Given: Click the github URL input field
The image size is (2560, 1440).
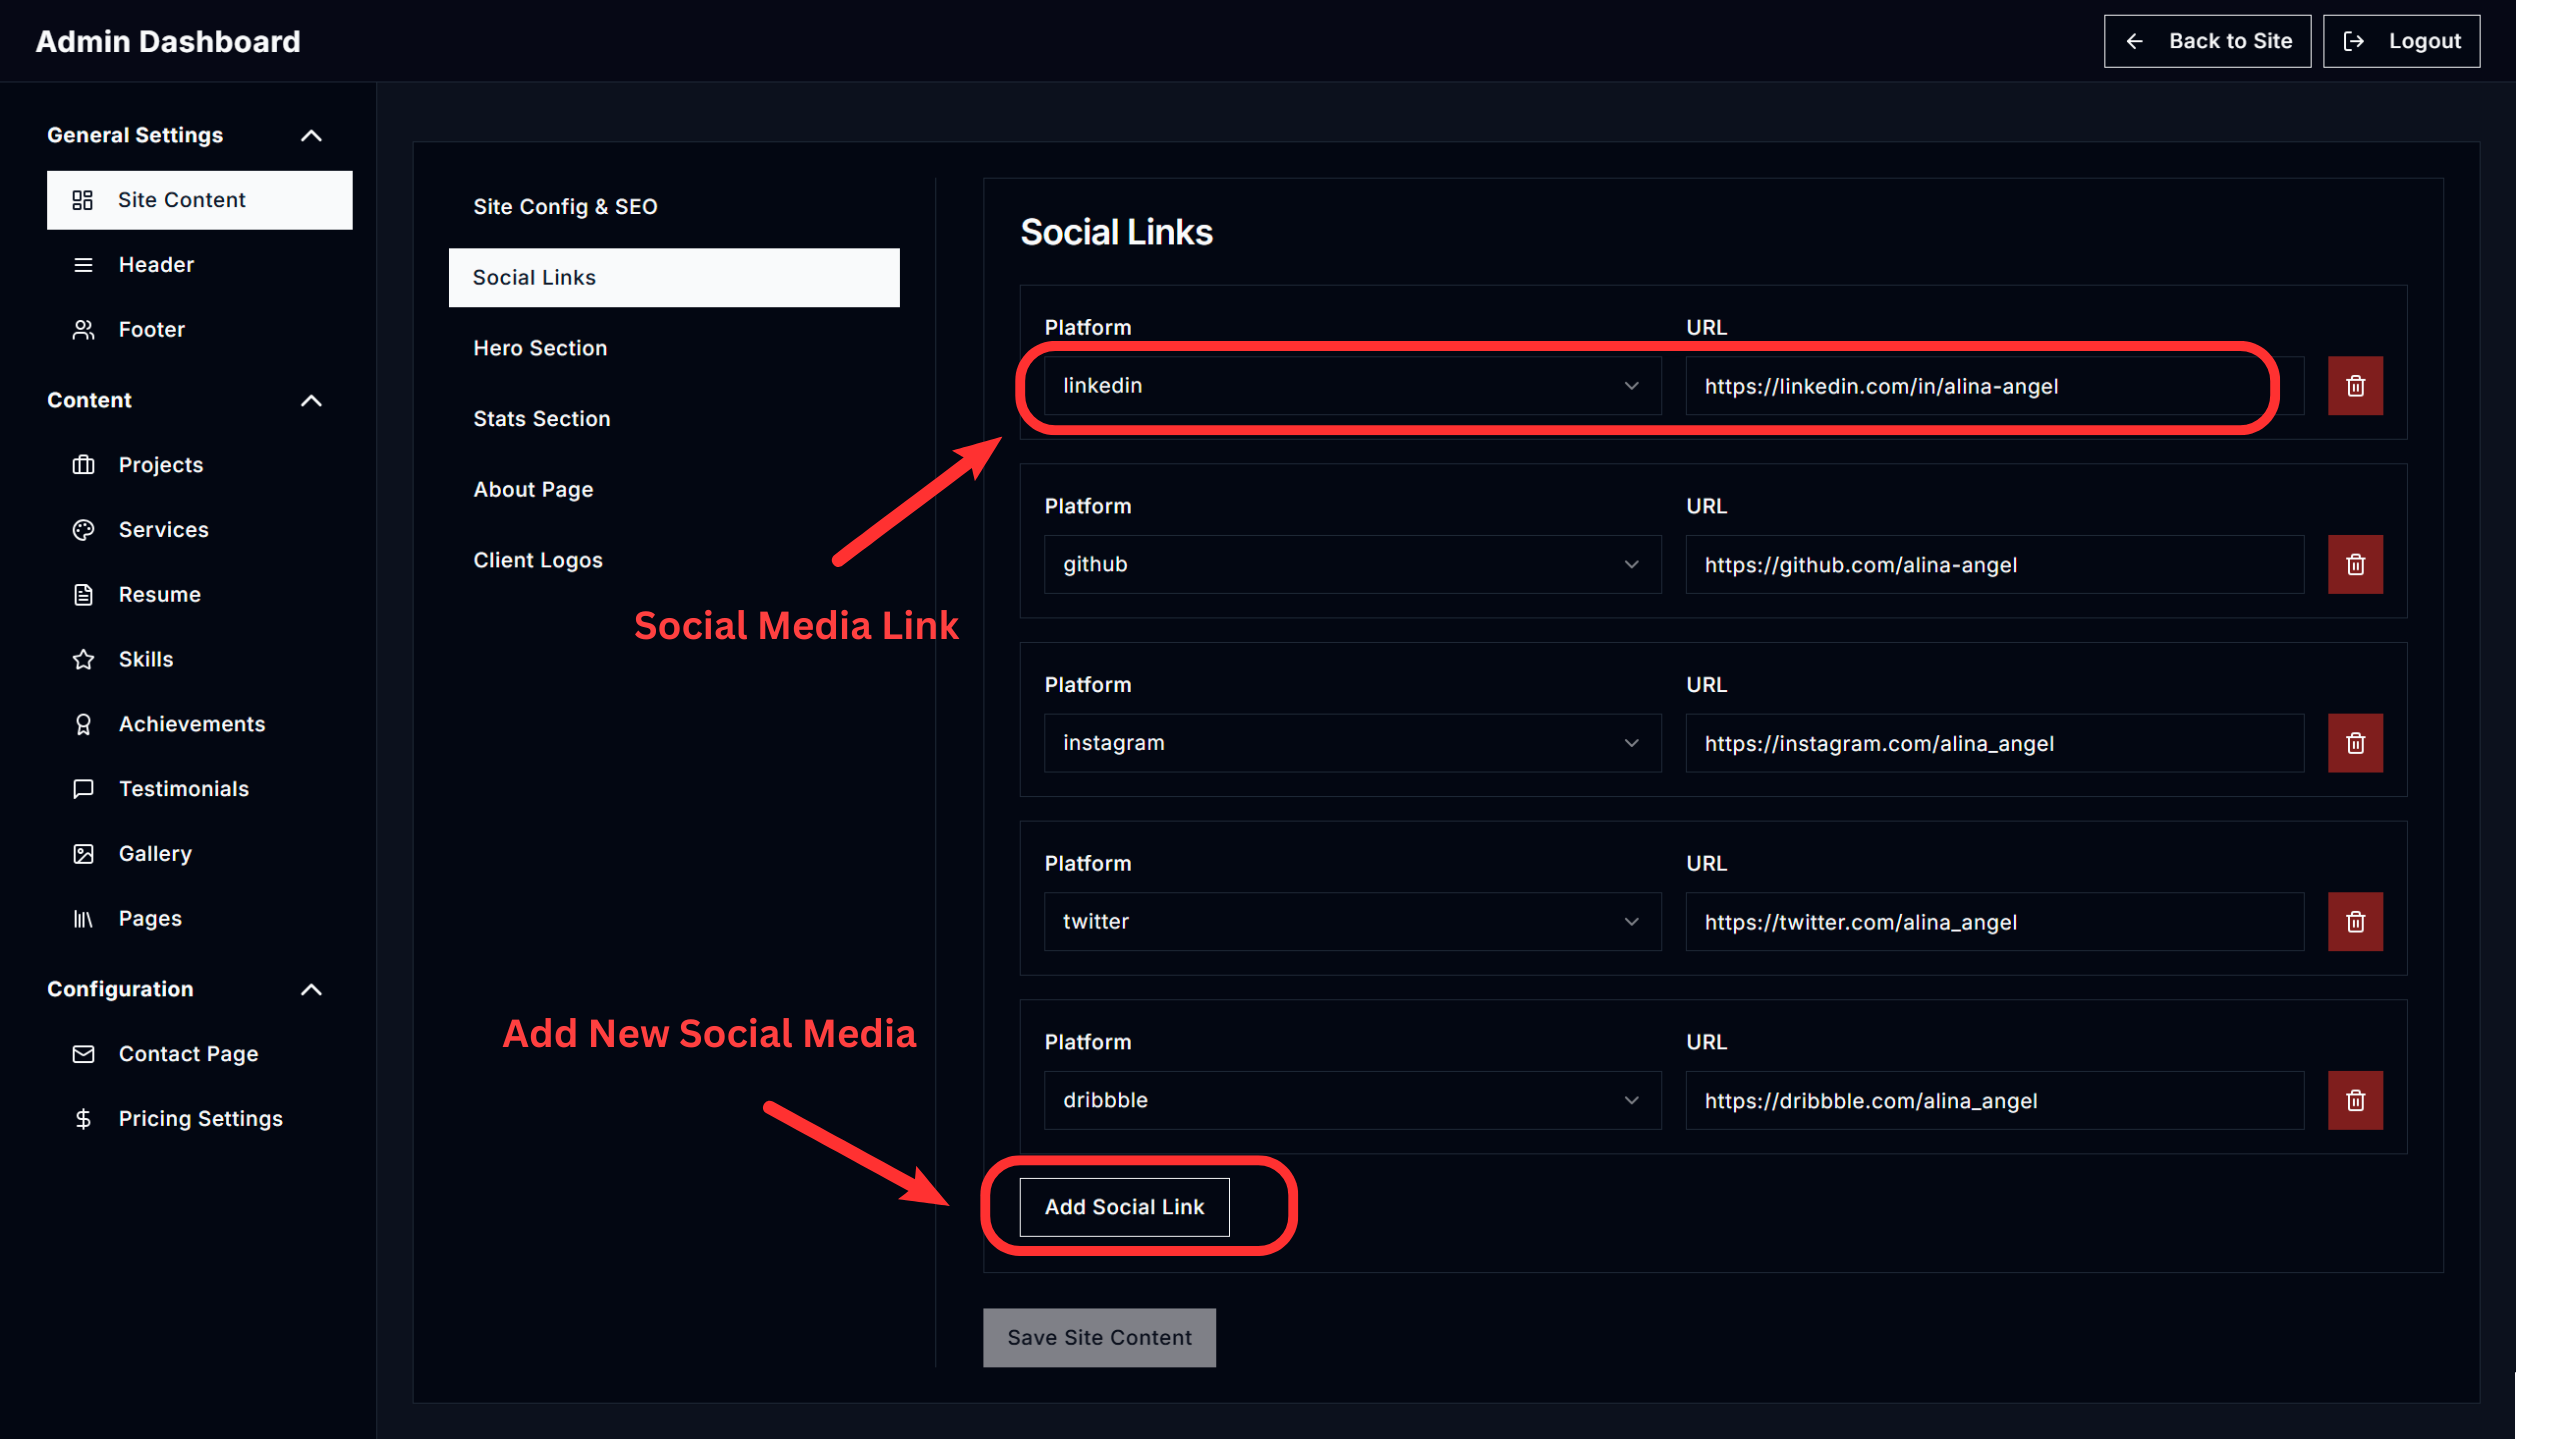Looking at the screenshot, I should coord(1993,565).
